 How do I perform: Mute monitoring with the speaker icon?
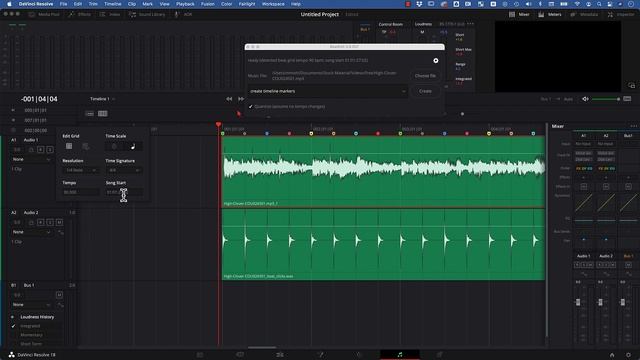click(585, 99)
